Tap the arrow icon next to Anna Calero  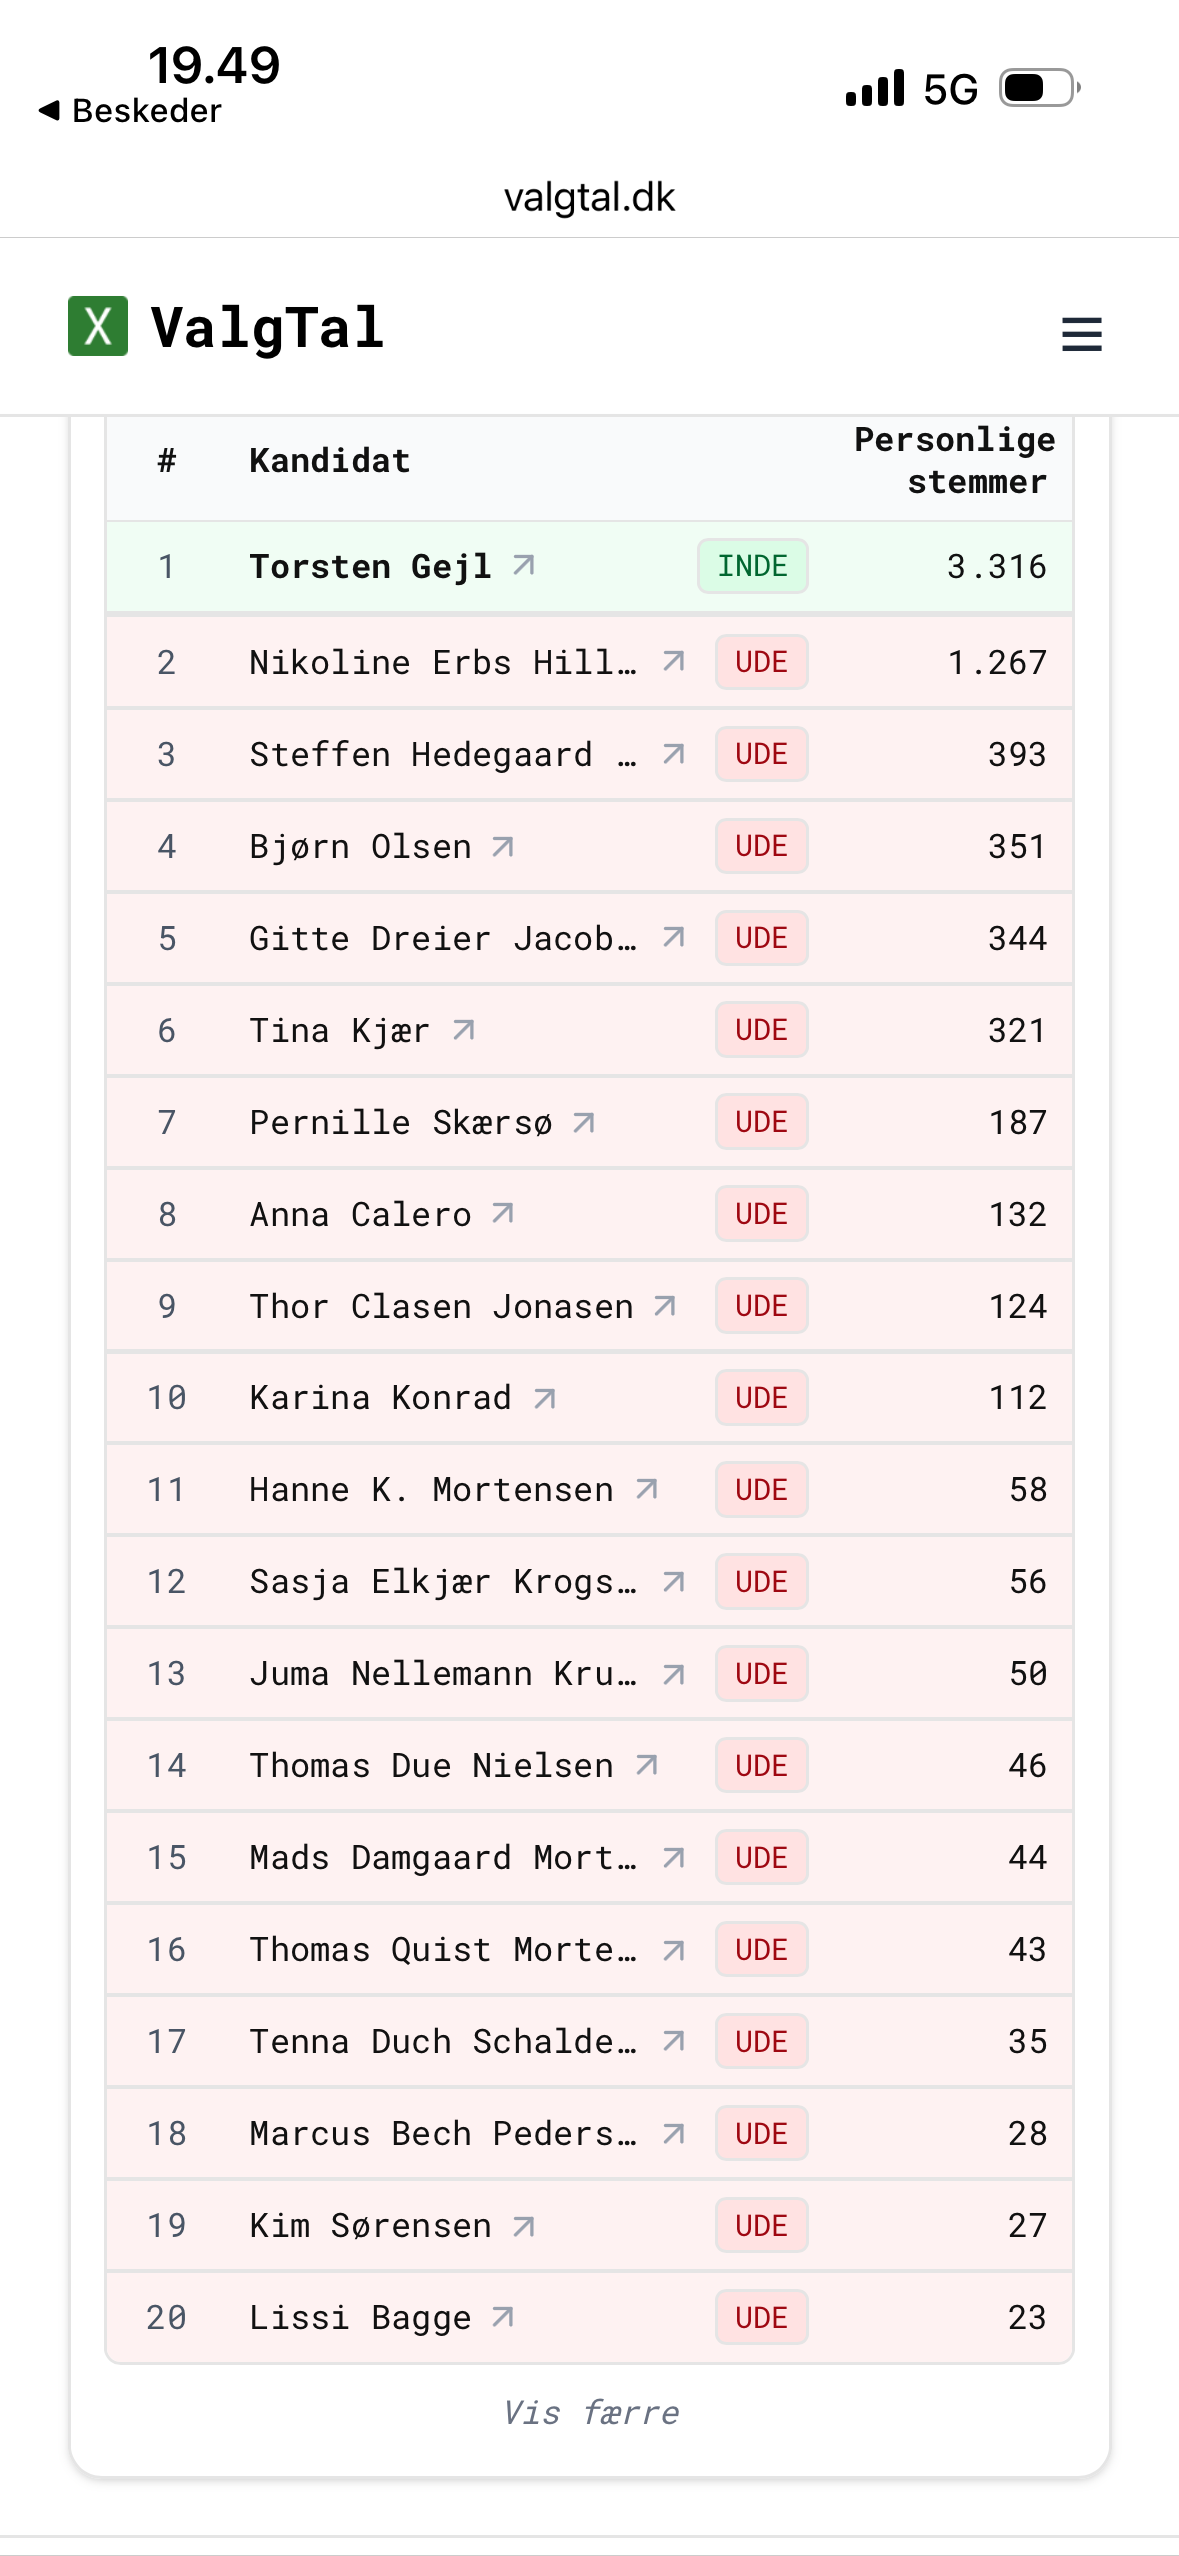click(503, 1214)
